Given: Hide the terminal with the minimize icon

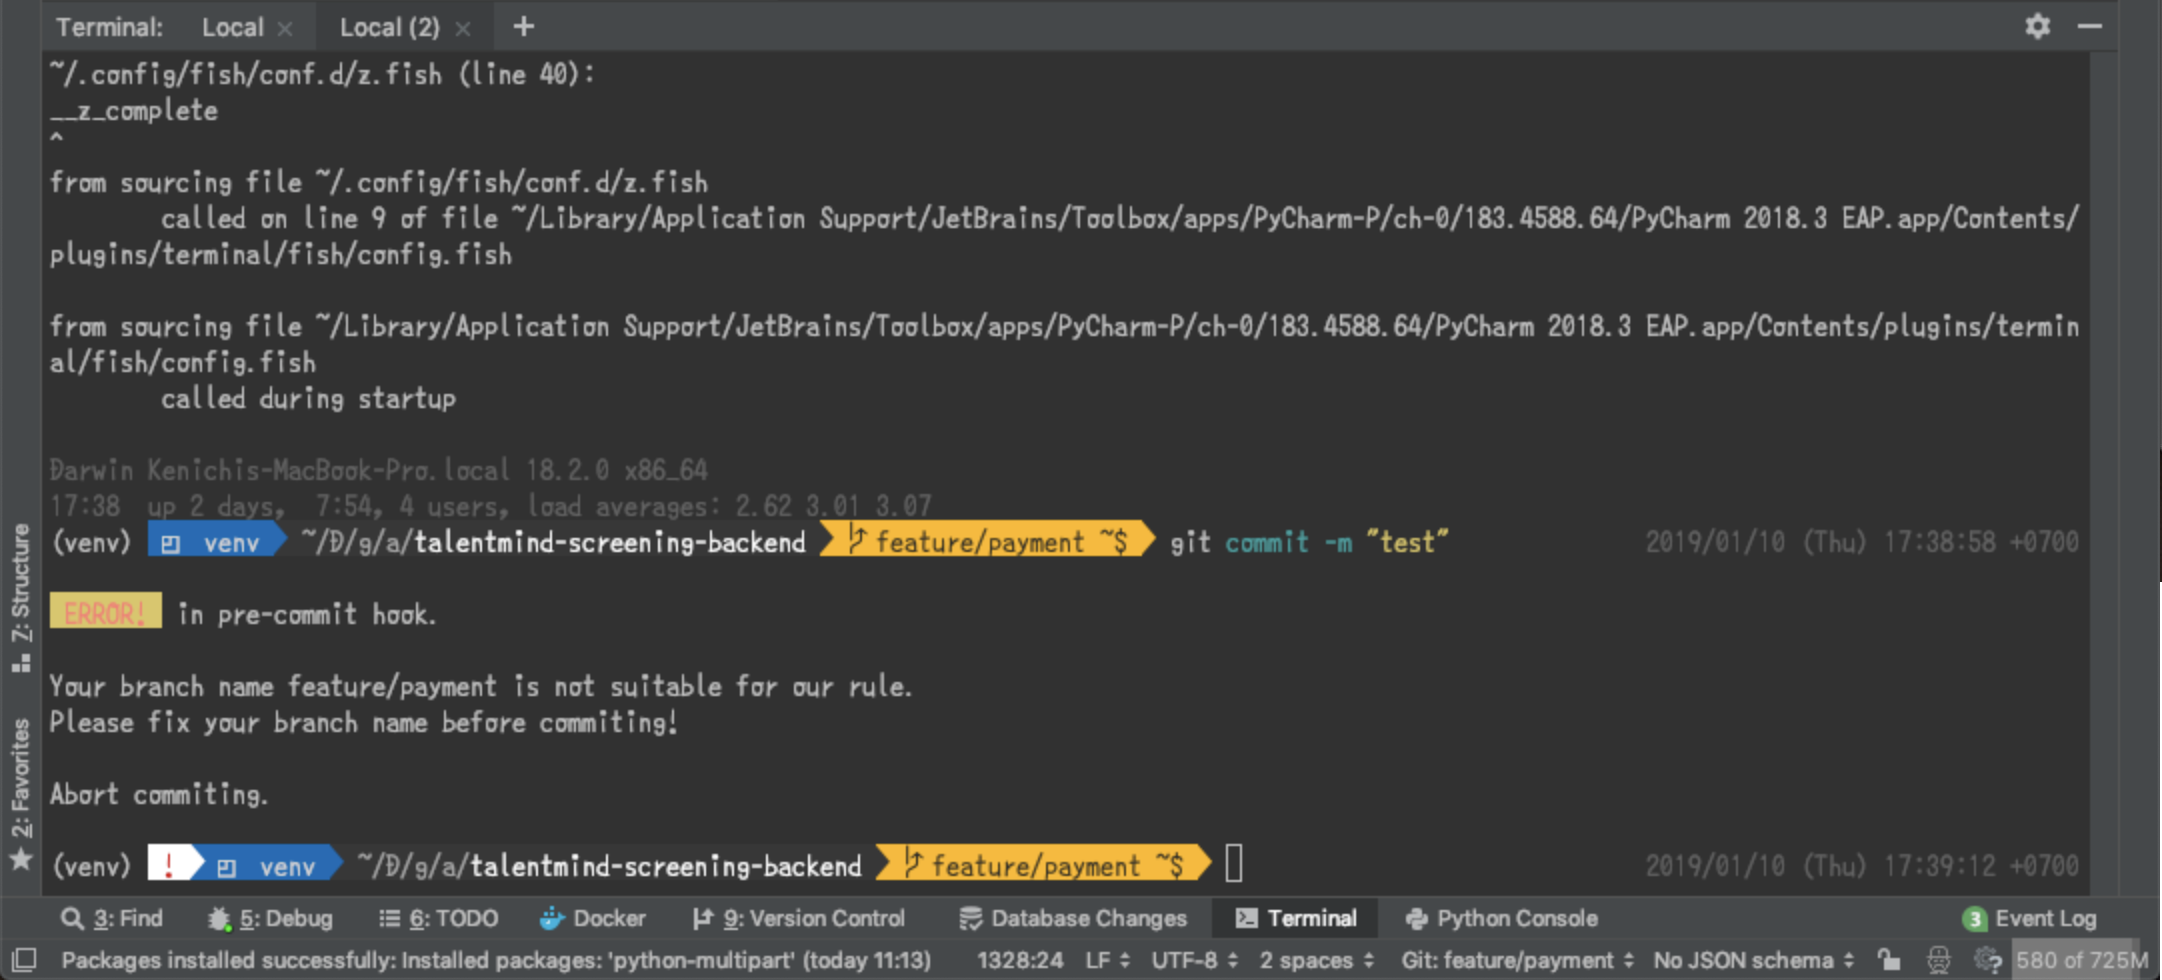Looking at the screenshot, I should click(2090, 27).
